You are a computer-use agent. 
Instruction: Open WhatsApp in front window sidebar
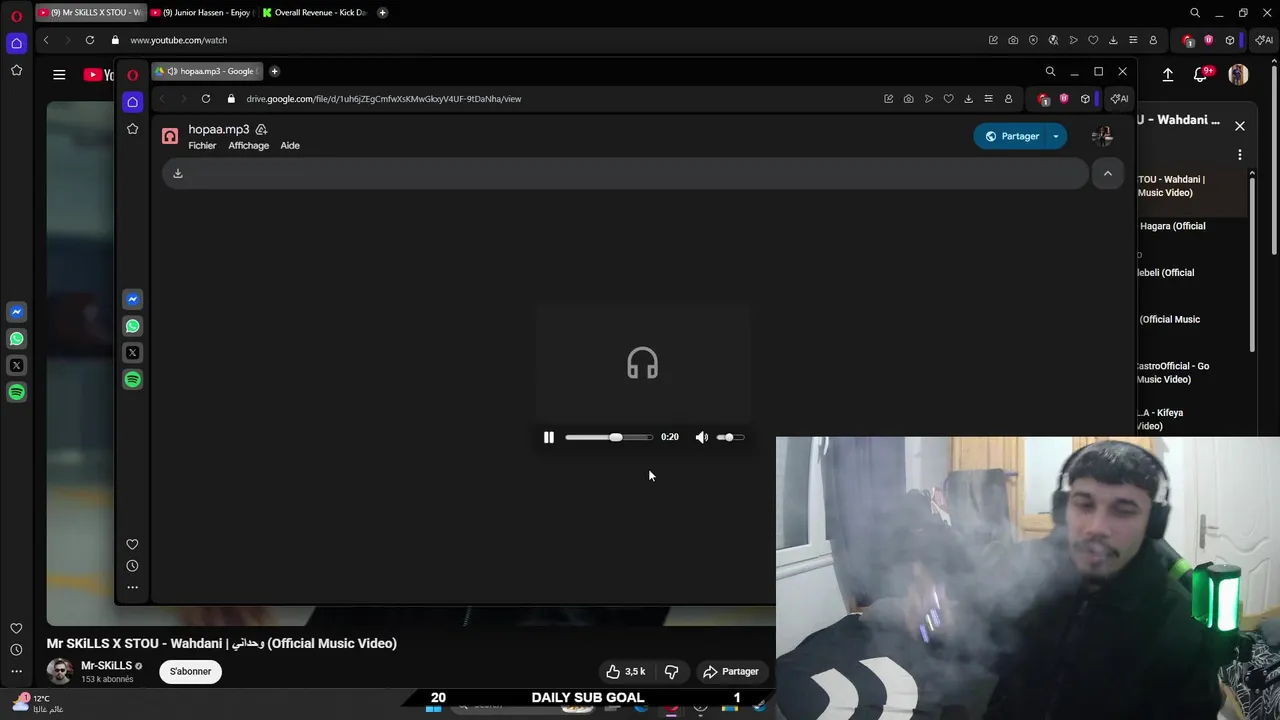tap(132, 326)
